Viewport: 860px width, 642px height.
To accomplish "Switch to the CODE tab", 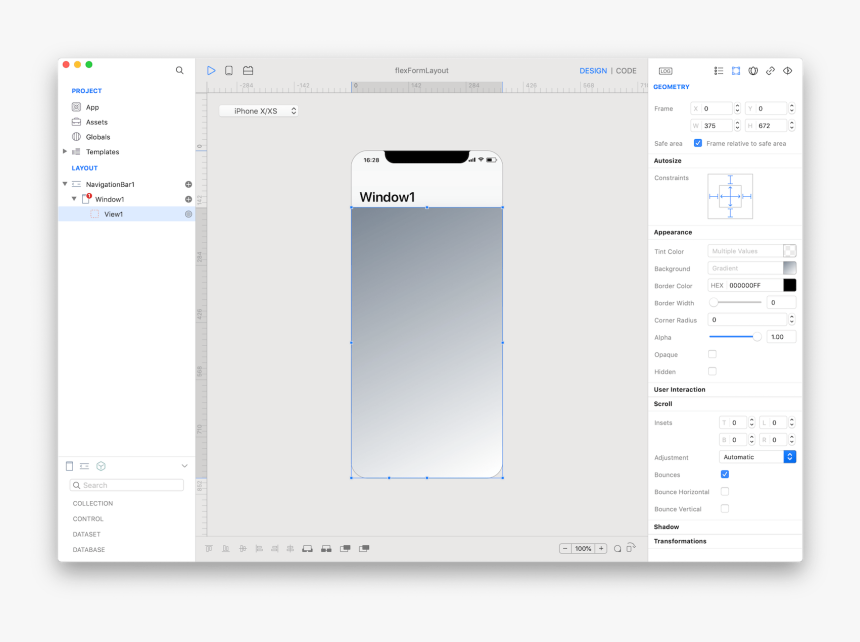I will pos(626,71).
